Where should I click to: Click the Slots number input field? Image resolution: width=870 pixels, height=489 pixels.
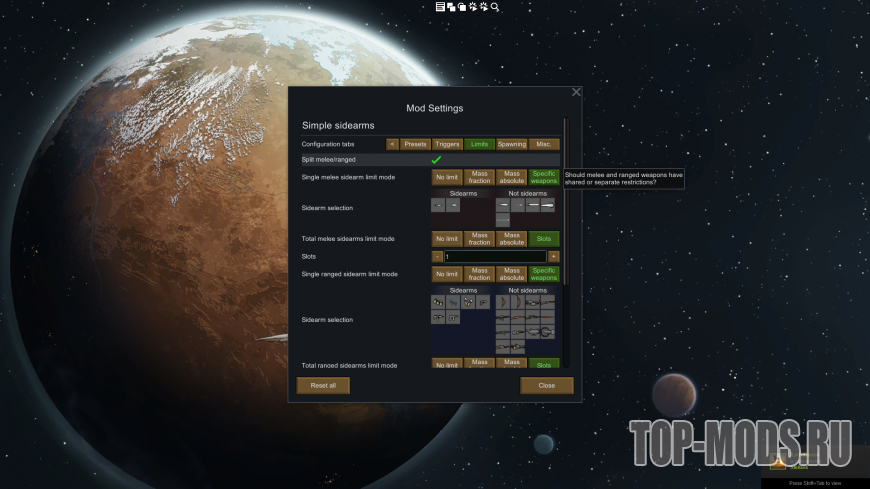click(495, 256)
